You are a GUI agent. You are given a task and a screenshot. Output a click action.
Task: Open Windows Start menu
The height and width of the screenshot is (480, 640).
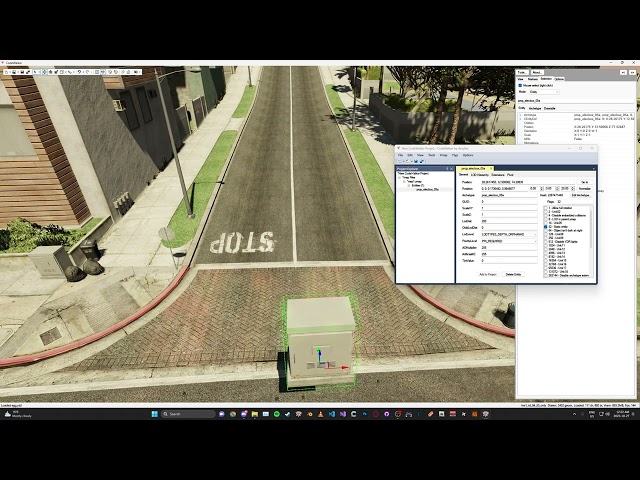pos(155,414)
